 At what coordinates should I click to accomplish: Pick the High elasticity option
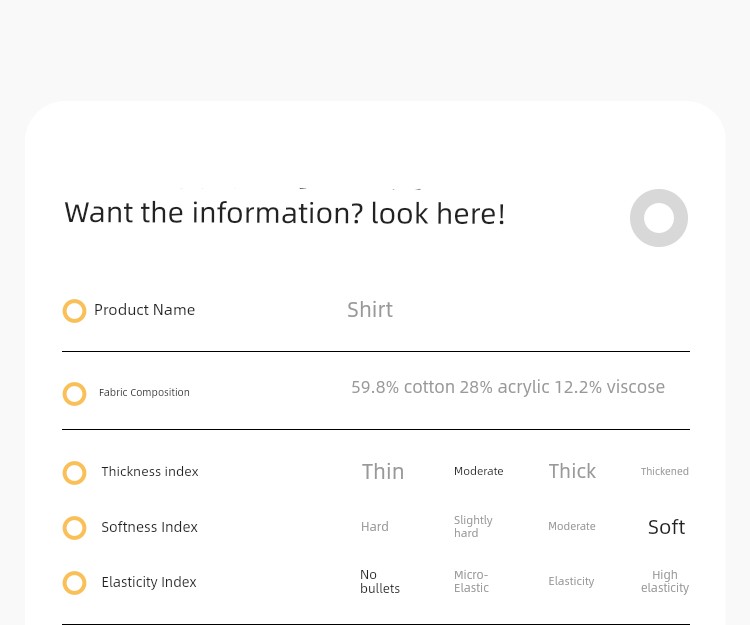coord(665,581)
